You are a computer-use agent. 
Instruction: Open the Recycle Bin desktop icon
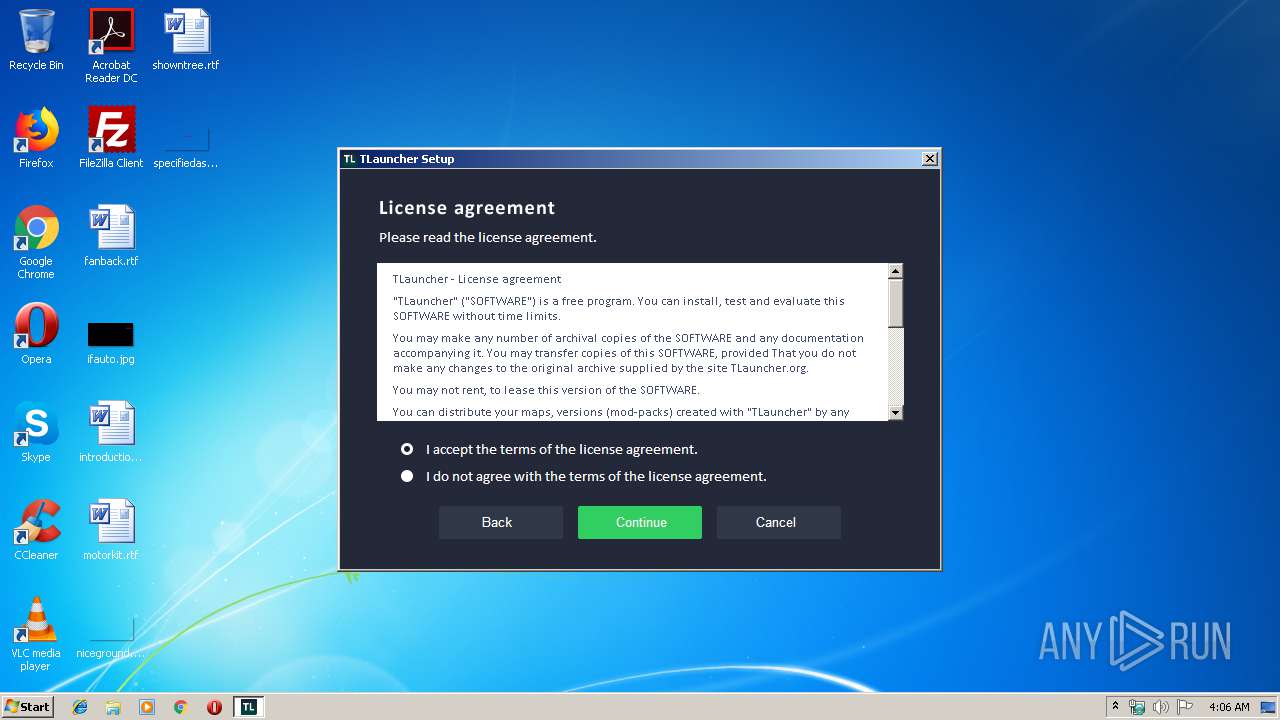tap(36, 40)
